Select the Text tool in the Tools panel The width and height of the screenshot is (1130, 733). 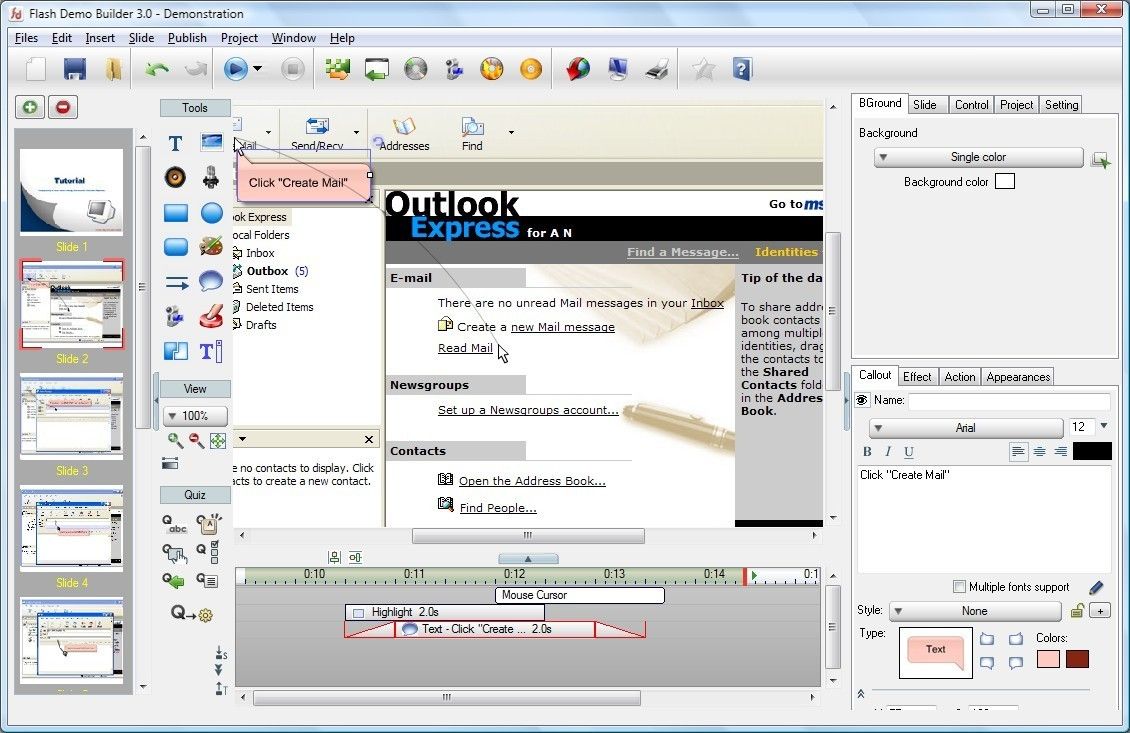tap(175, 143)
